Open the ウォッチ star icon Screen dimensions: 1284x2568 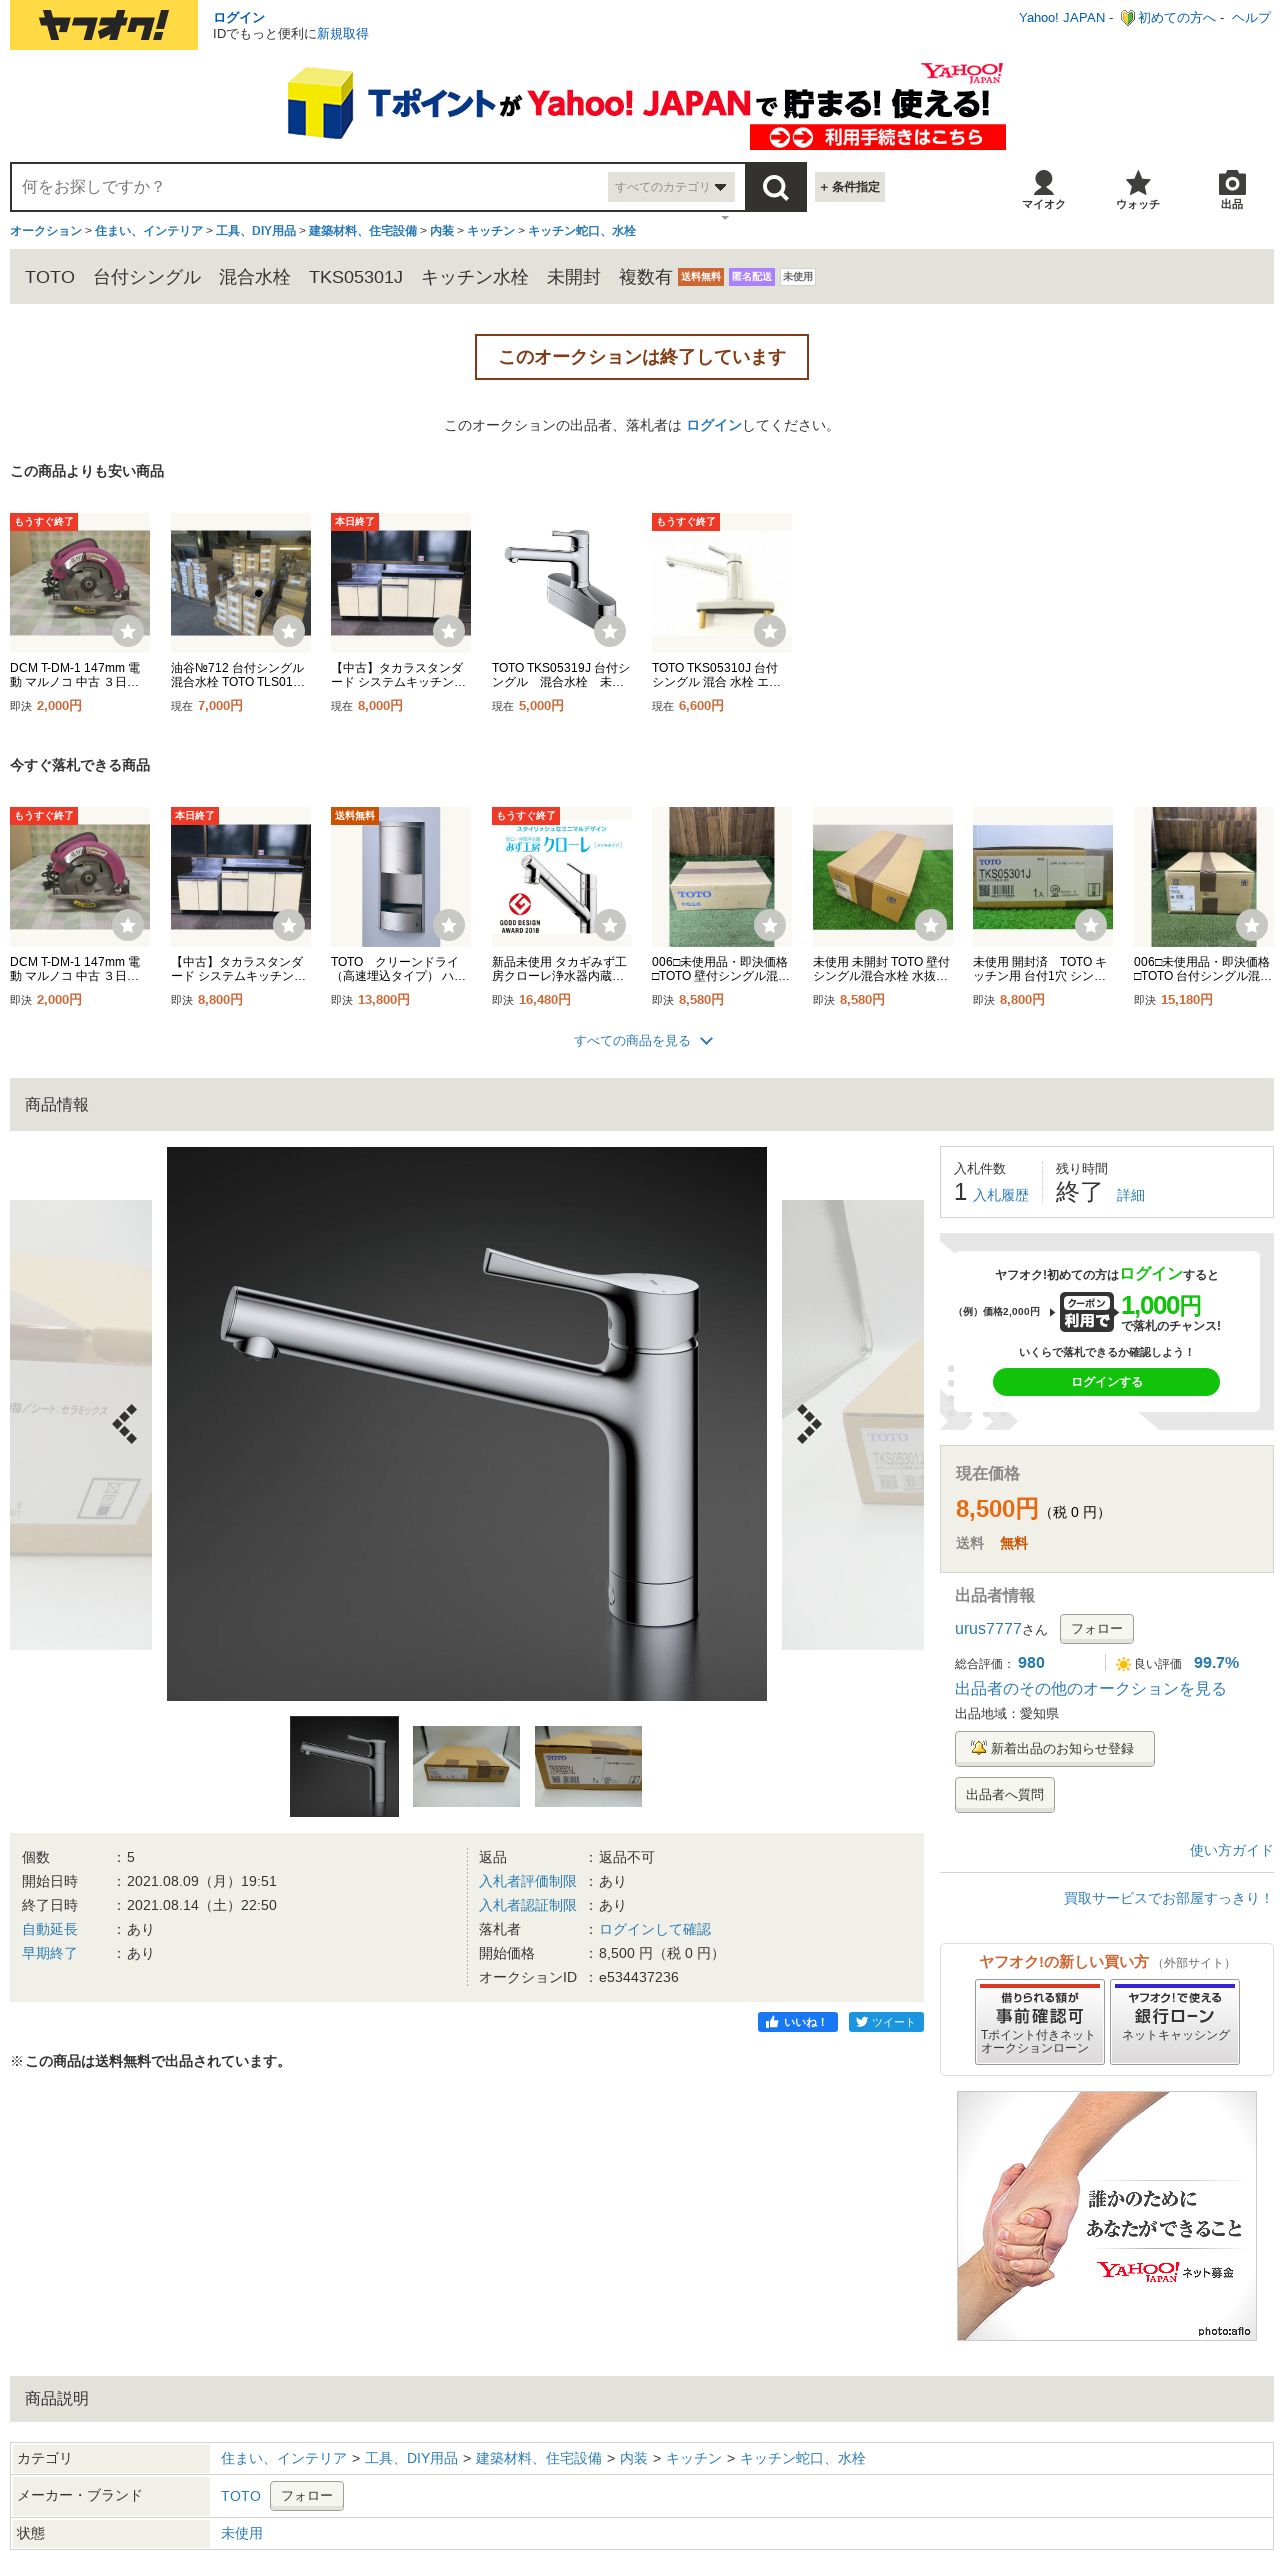point(1138,189)
